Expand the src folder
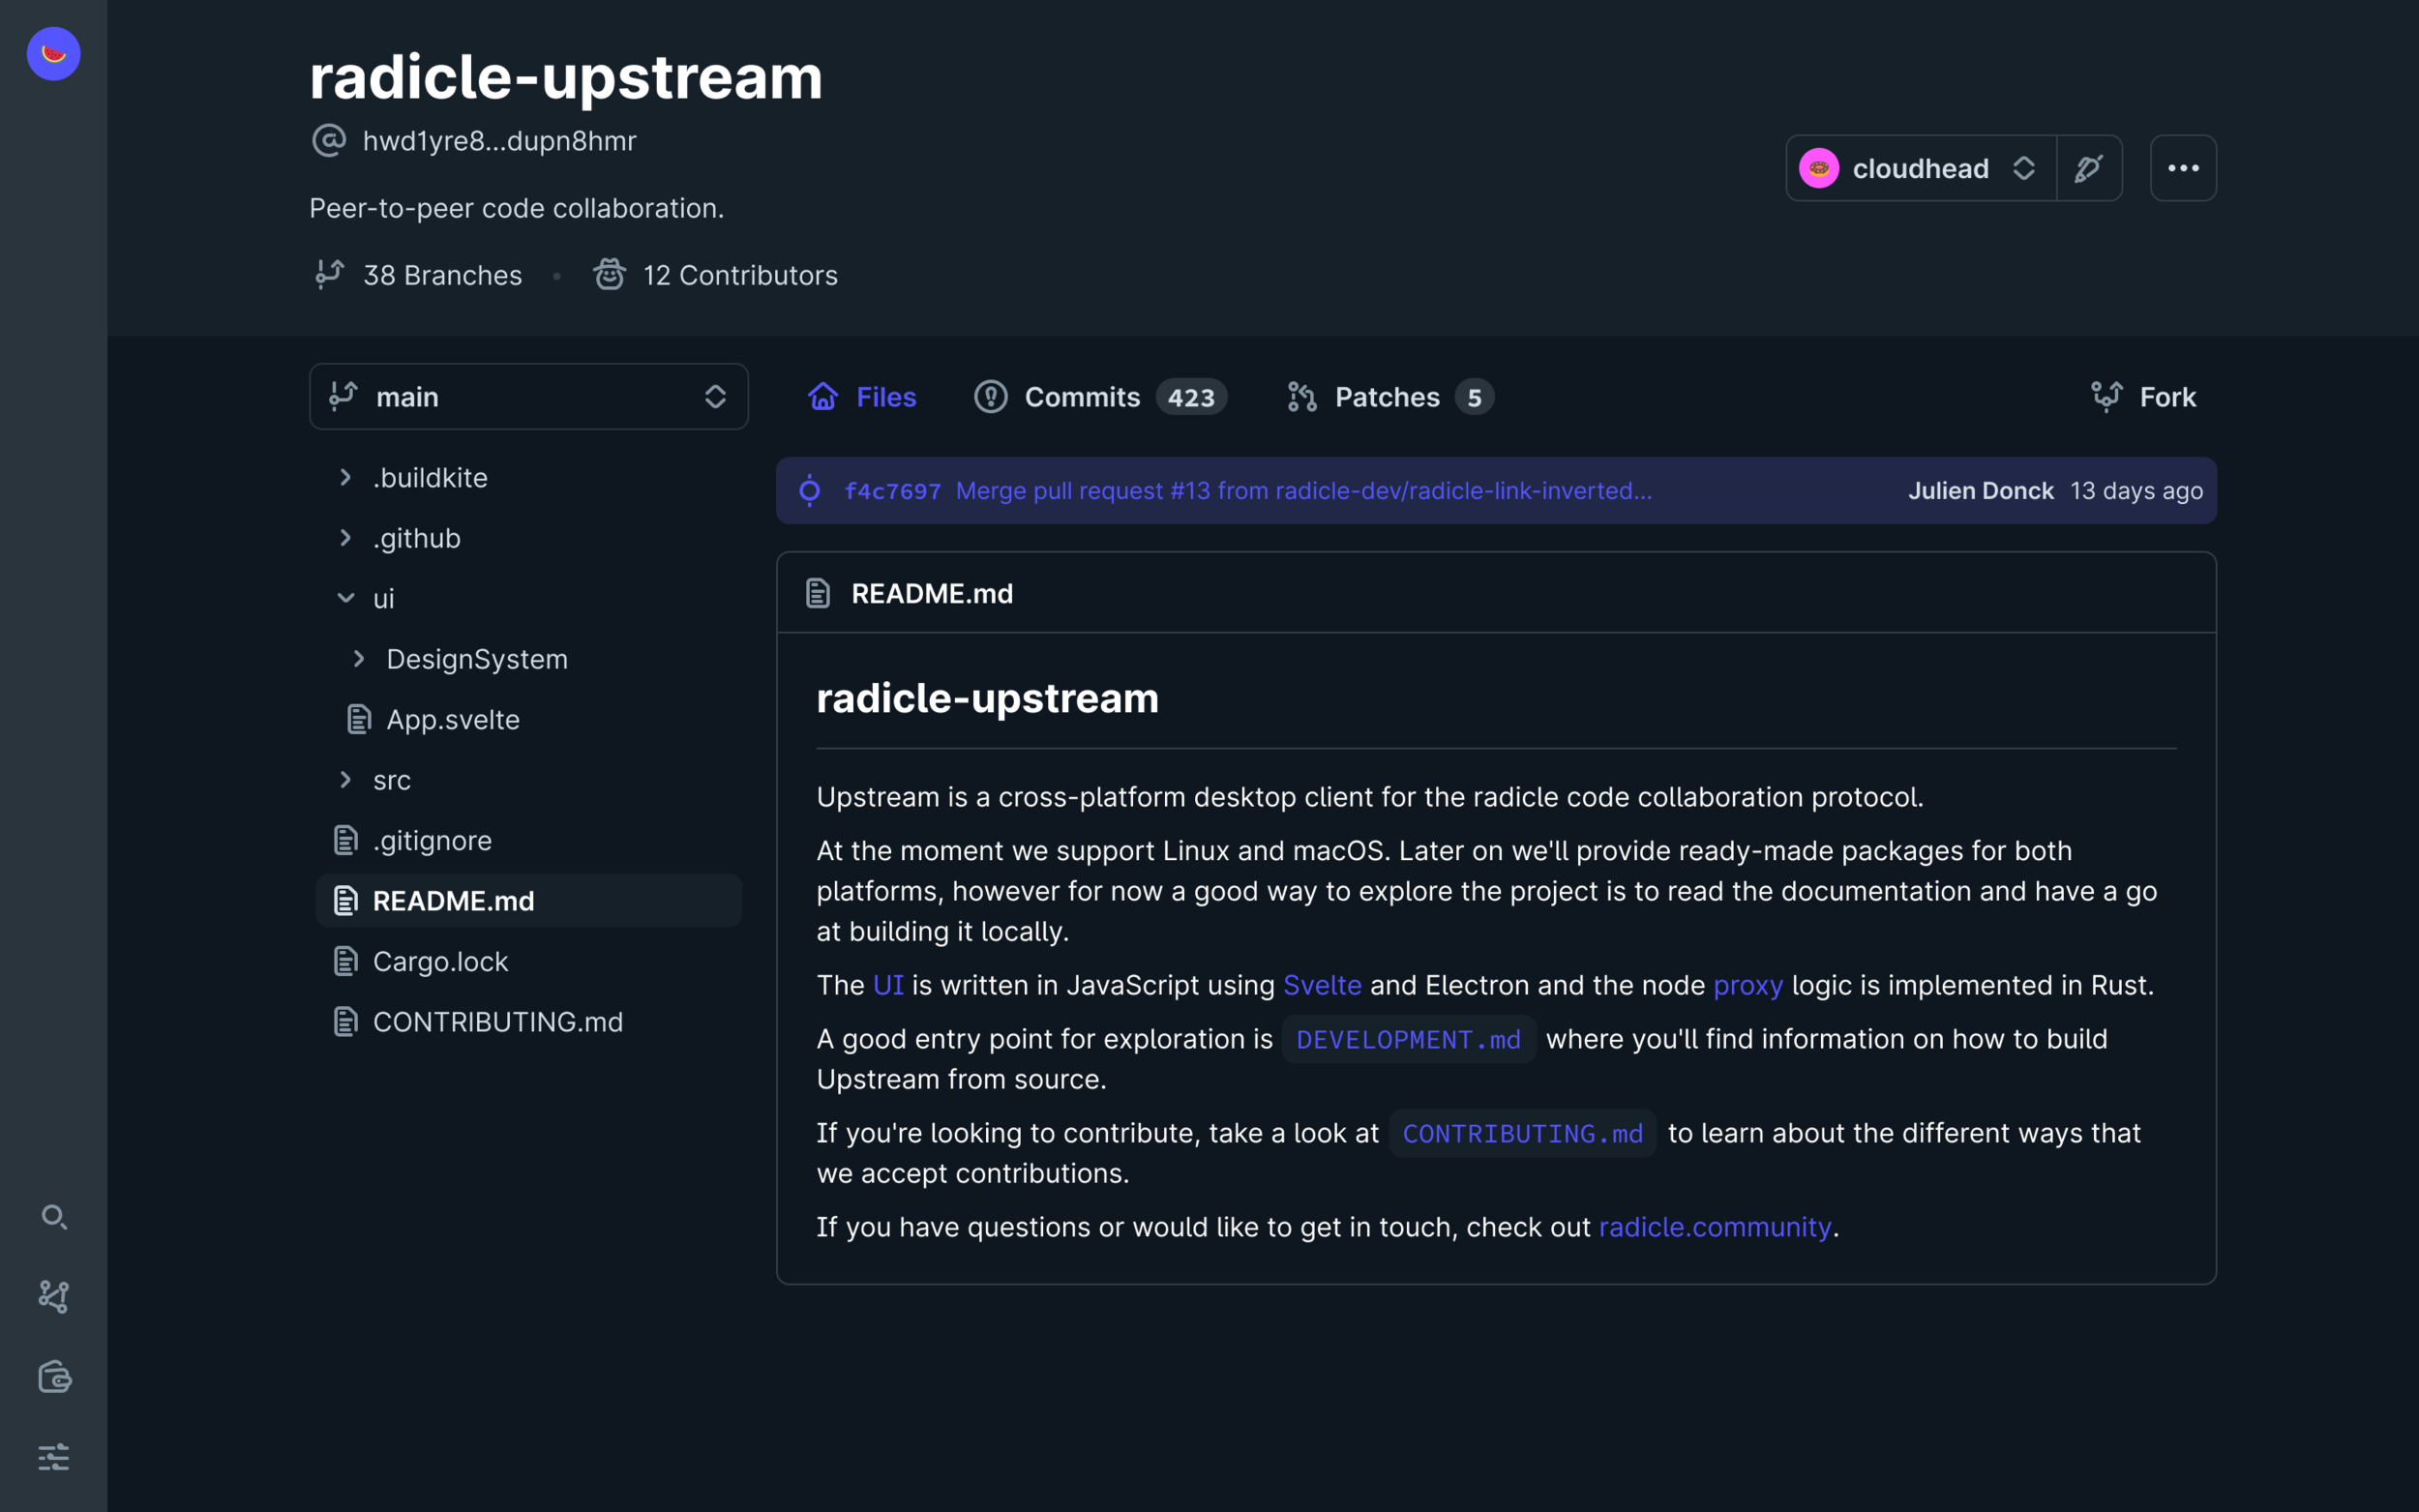 point(391,780)
